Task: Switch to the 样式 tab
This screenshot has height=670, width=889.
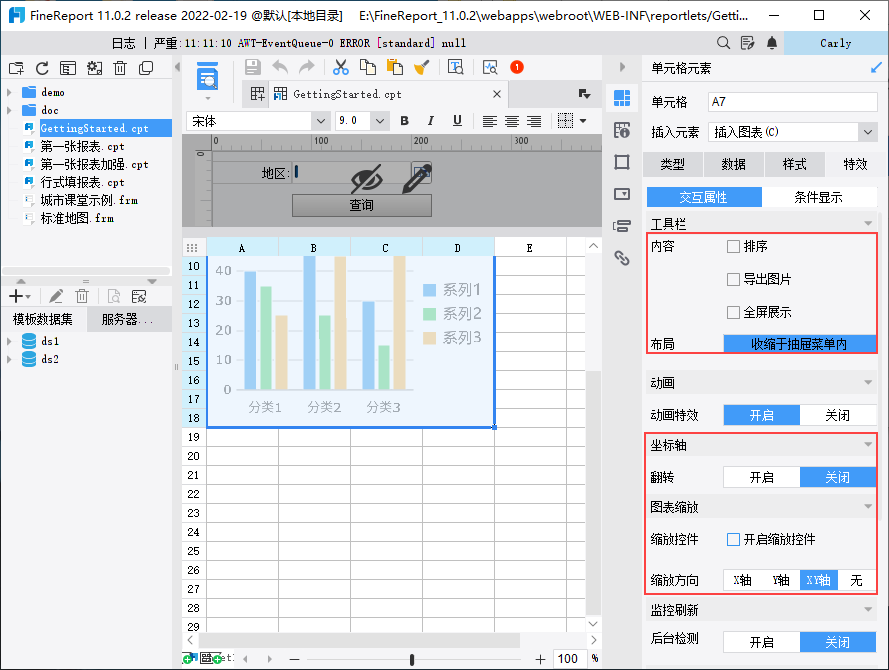Action: (x=794, y=164)
